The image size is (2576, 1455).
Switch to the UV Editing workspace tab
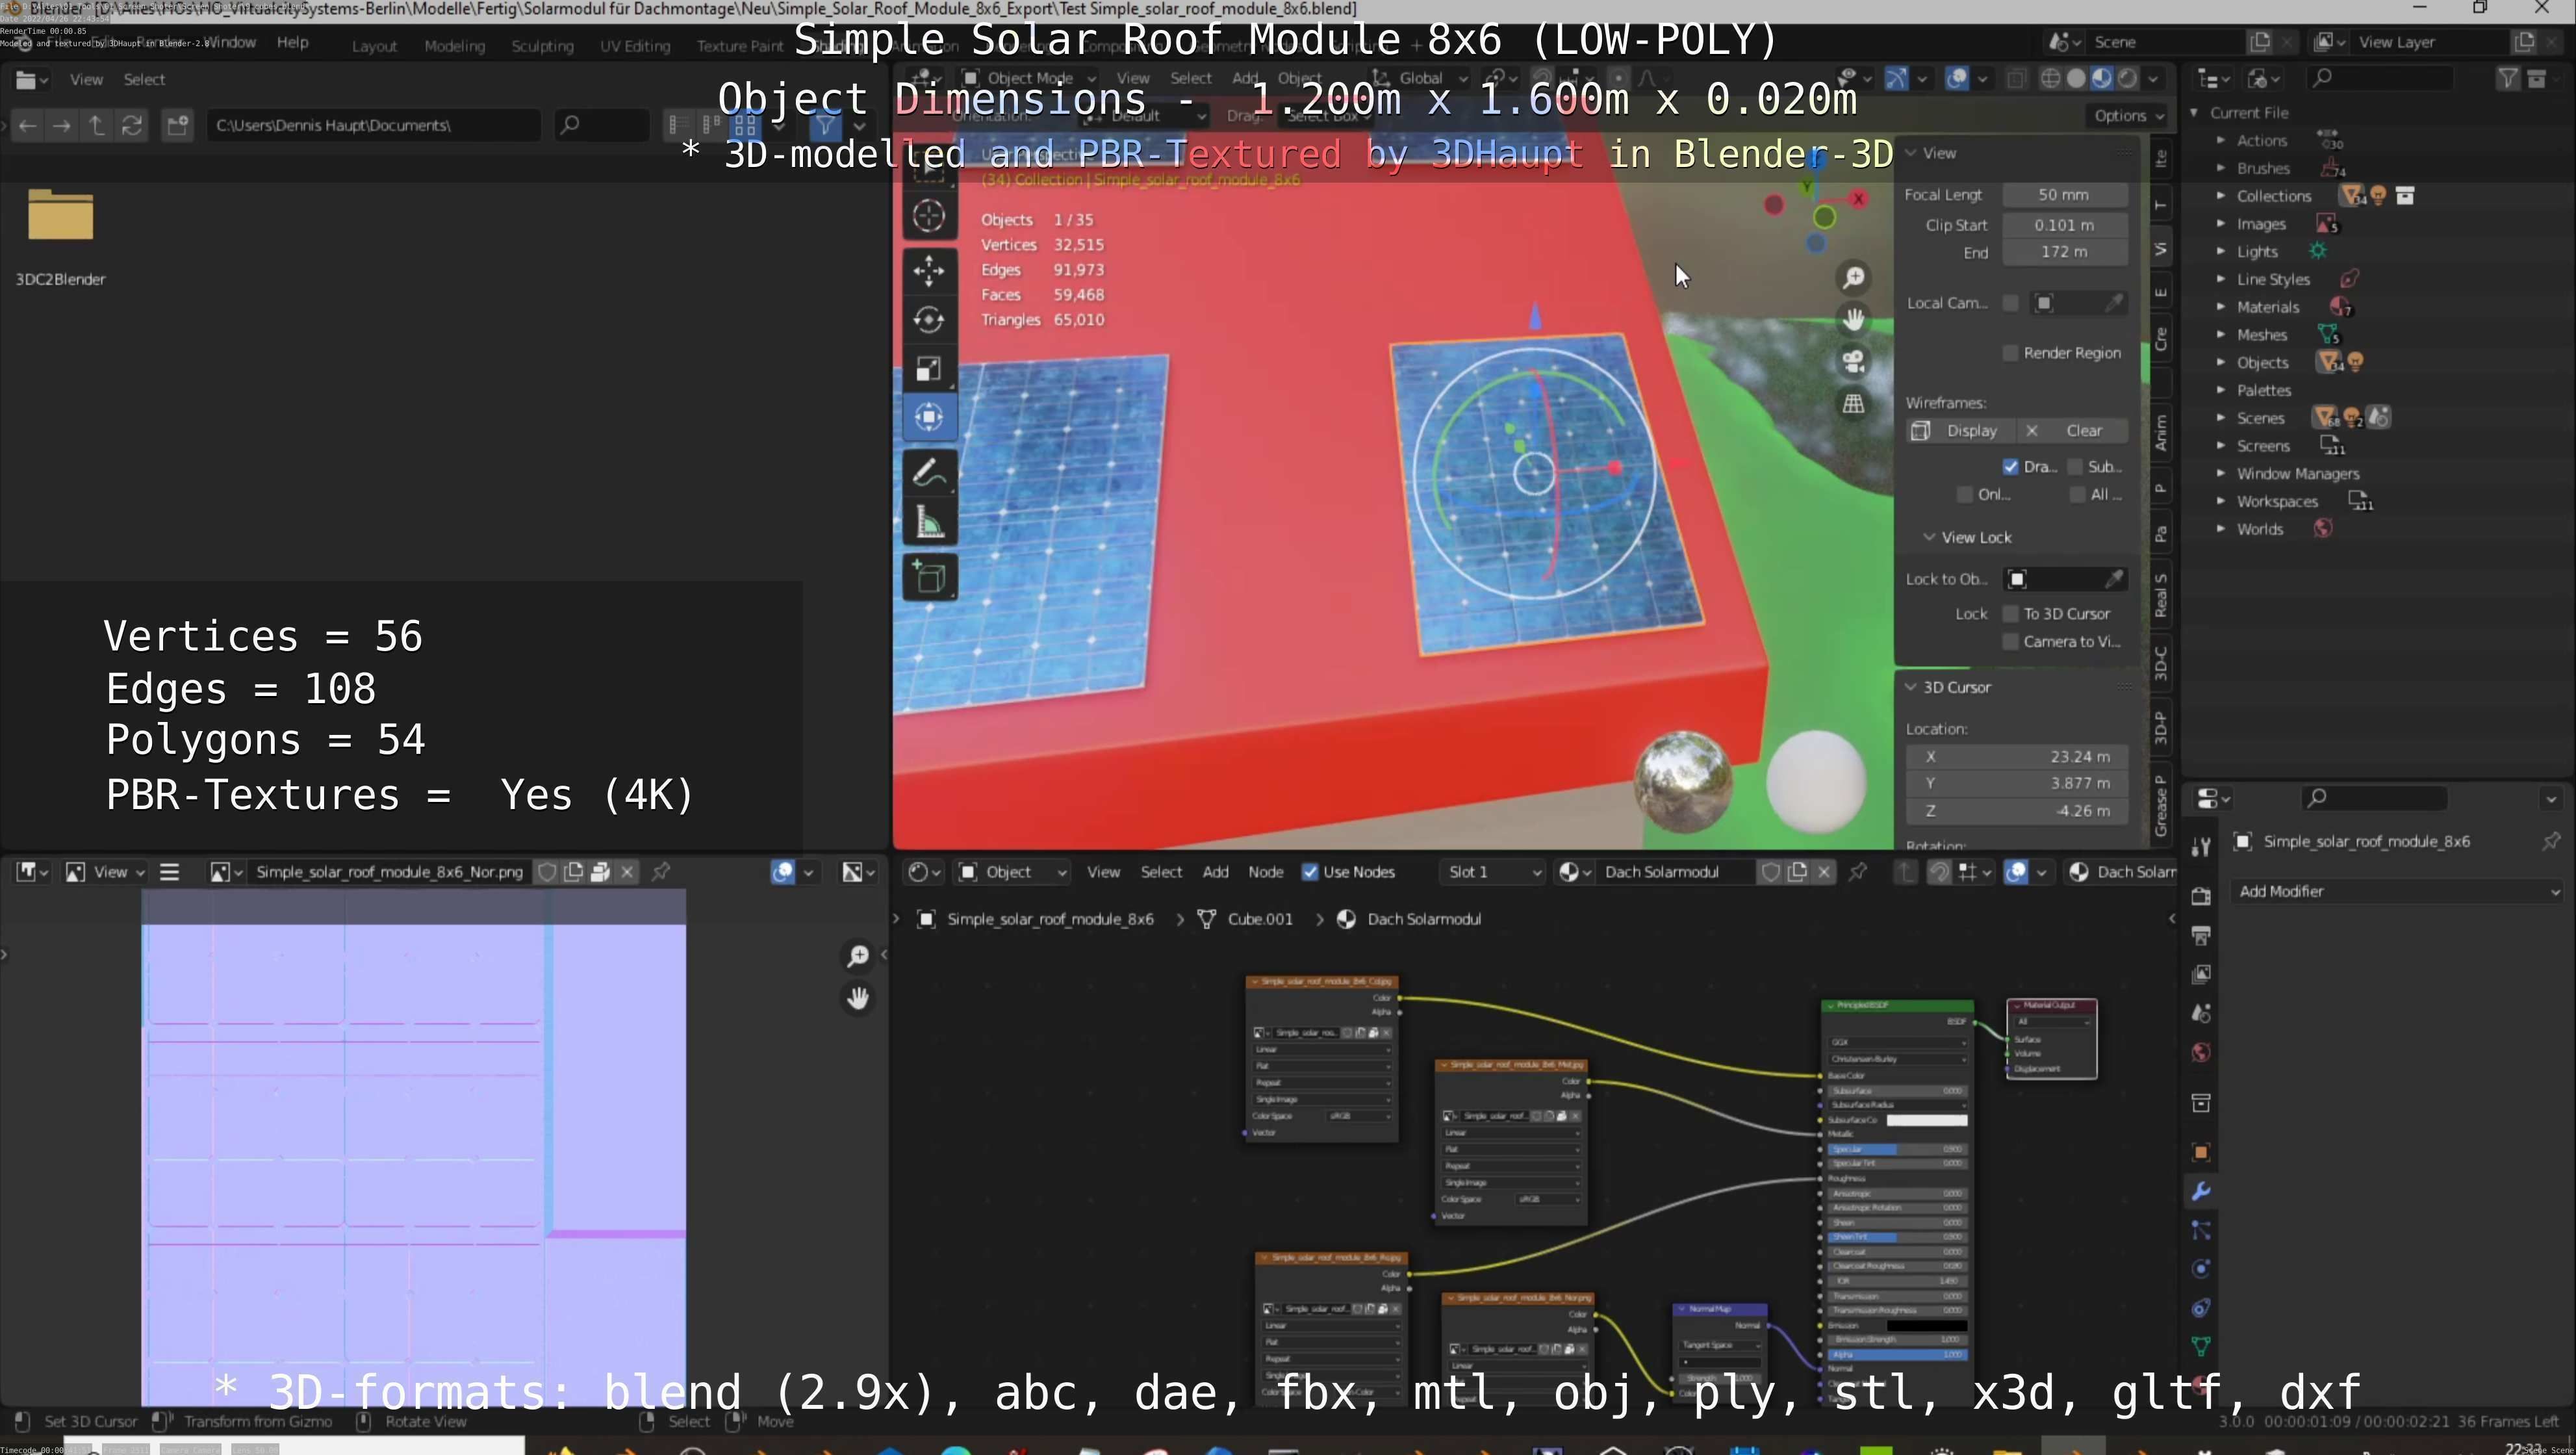(635, 46)
